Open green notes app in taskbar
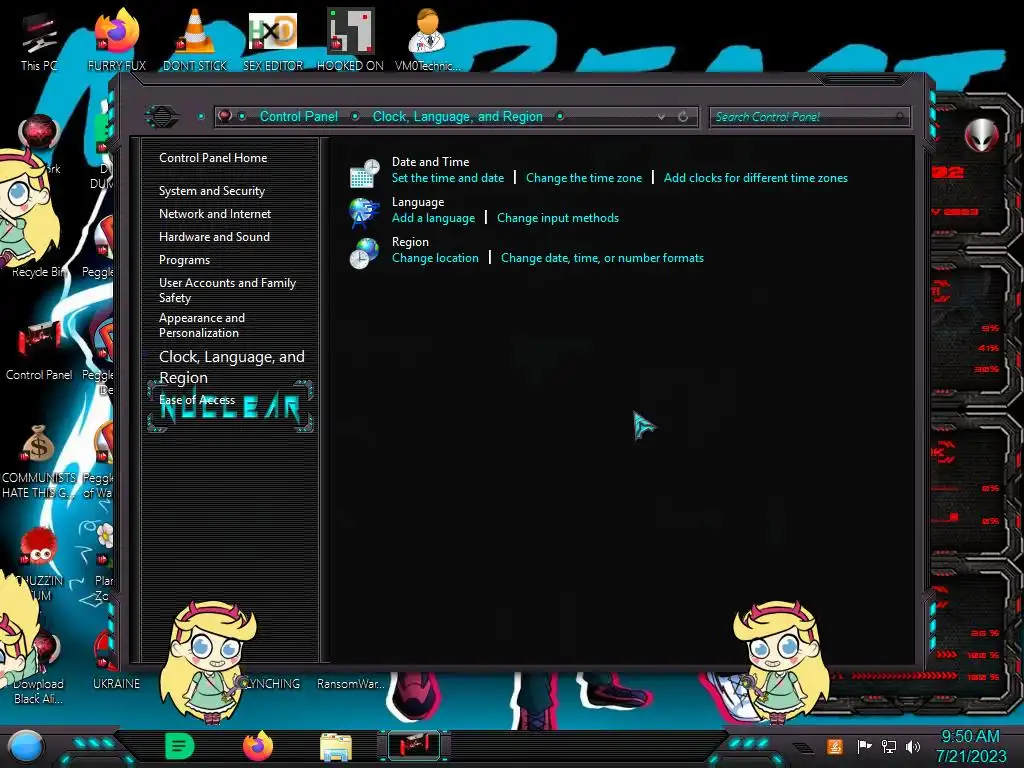Image resolution: width=1024 pixels, height=768 pixels. pyautogui.click(x=180, y=746)
